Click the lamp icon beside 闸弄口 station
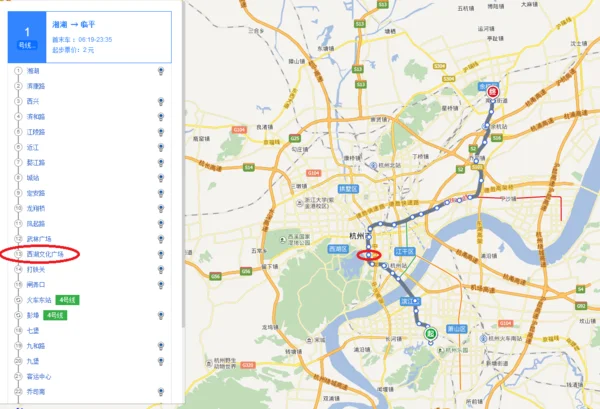 pos(161,284)
